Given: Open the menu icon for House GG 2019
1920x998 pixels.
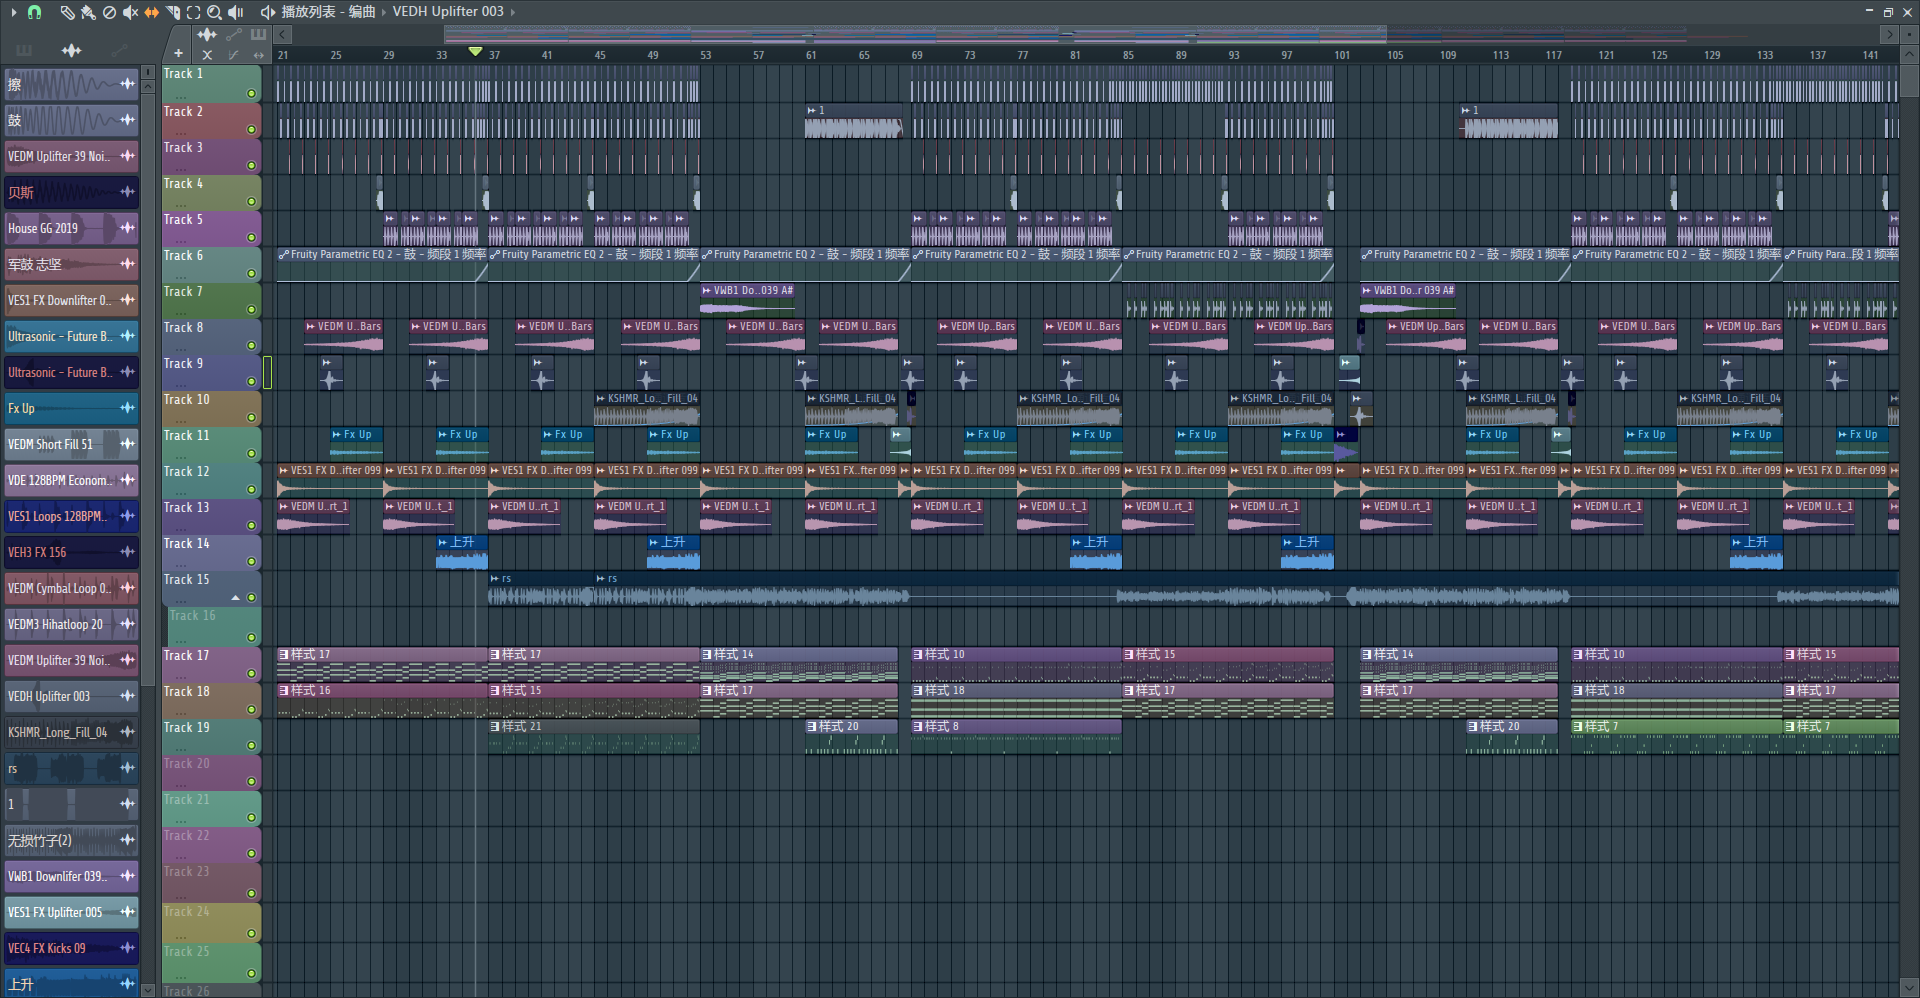Looking at the screenshot, I should (127, 228).
